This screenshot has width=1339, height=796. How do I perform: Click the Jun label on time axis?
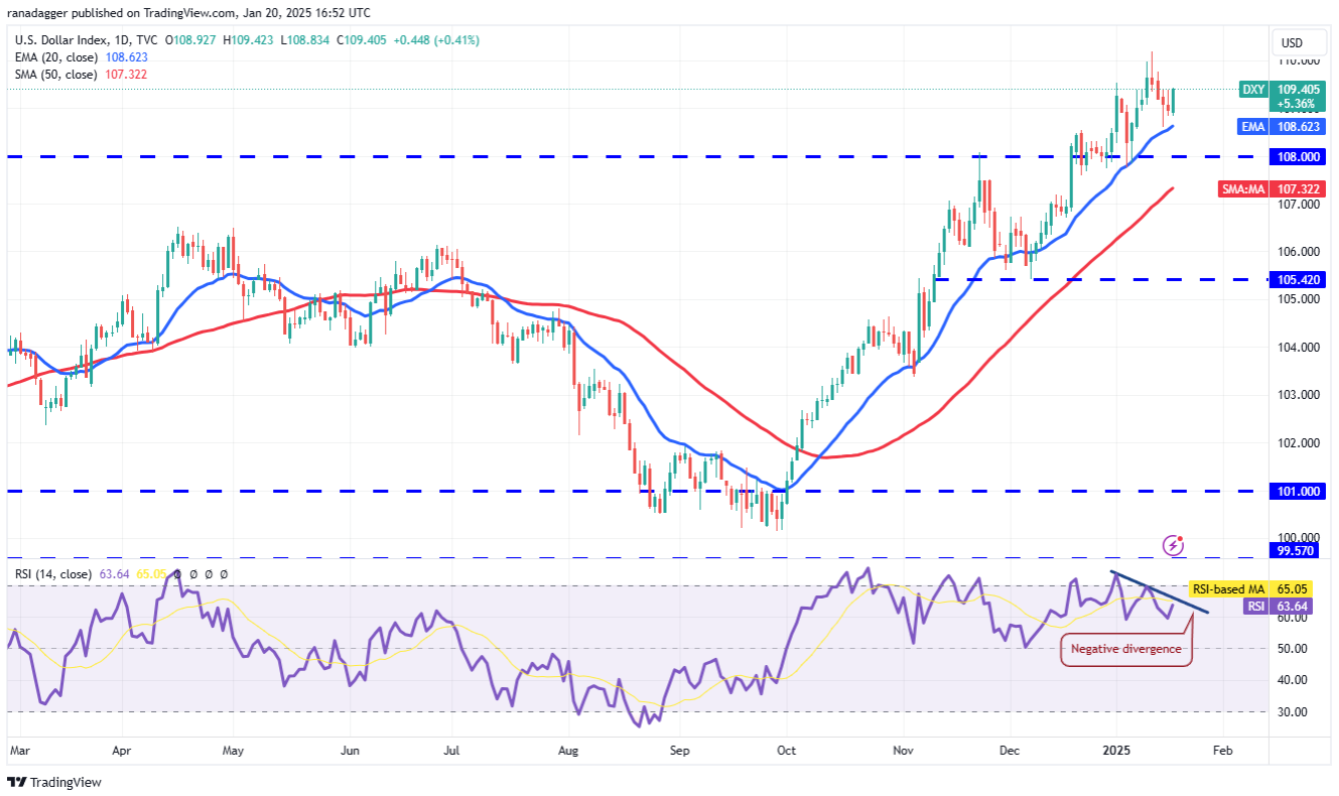[x=349, y=749]
